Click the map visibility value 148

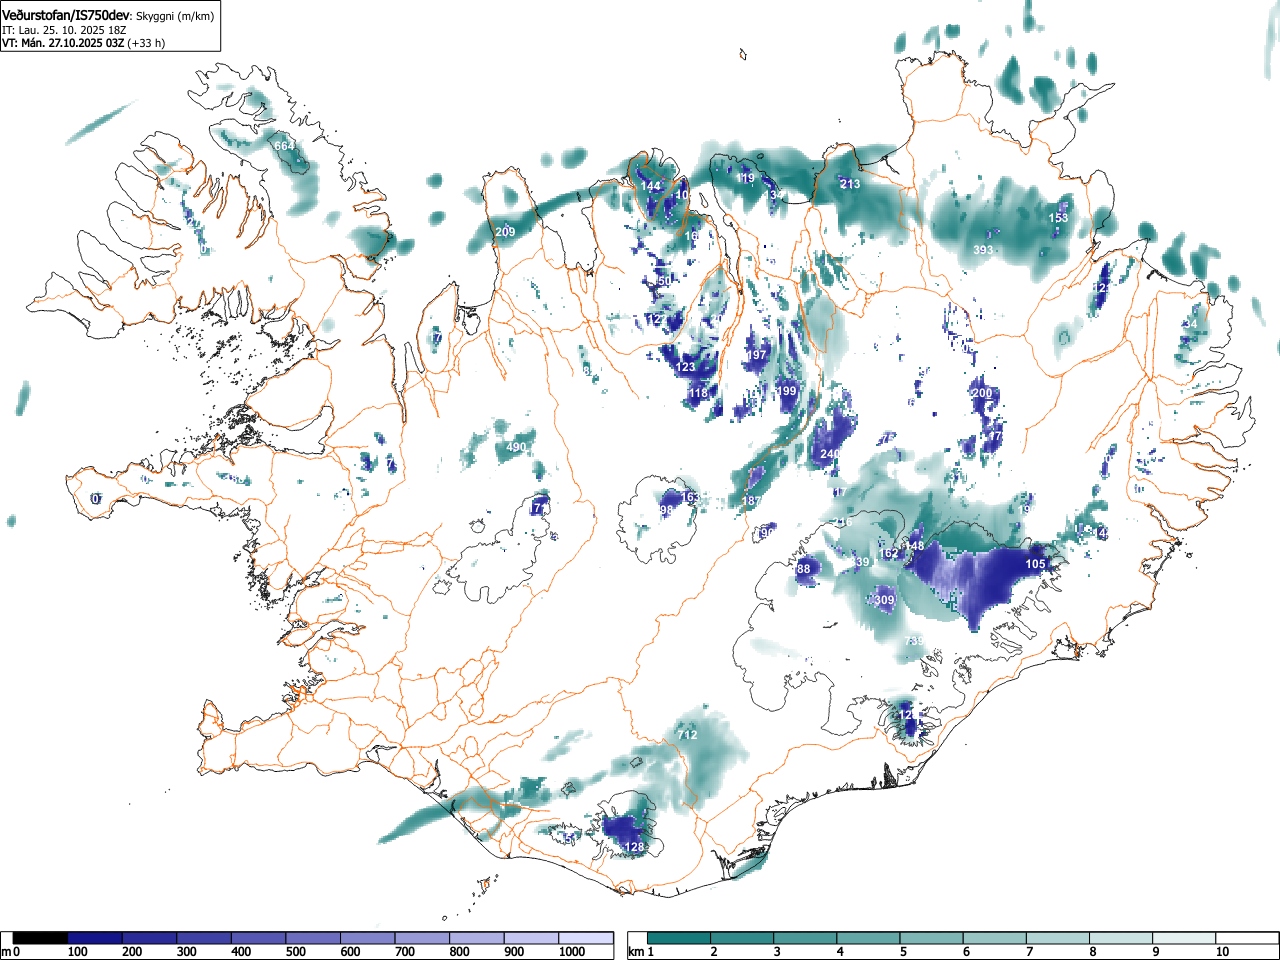point(914,546)
